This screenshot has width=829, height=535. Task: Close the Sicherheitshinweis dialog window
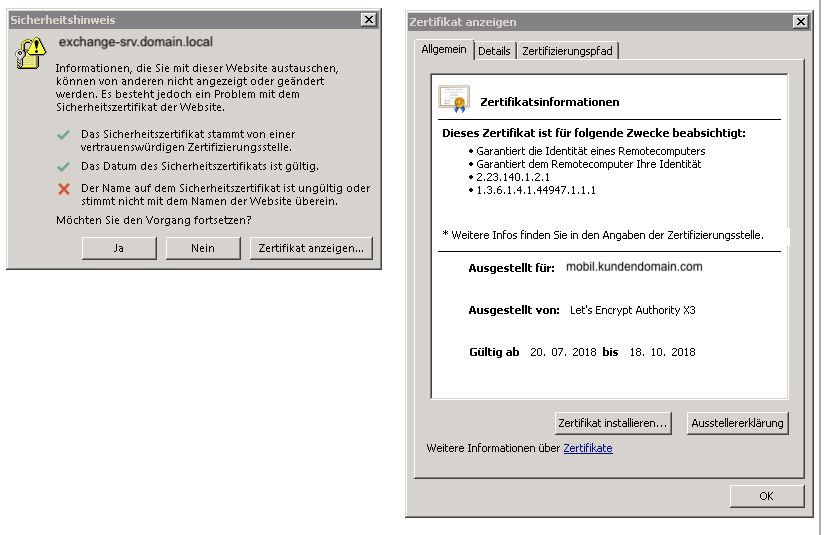point(369,20)
